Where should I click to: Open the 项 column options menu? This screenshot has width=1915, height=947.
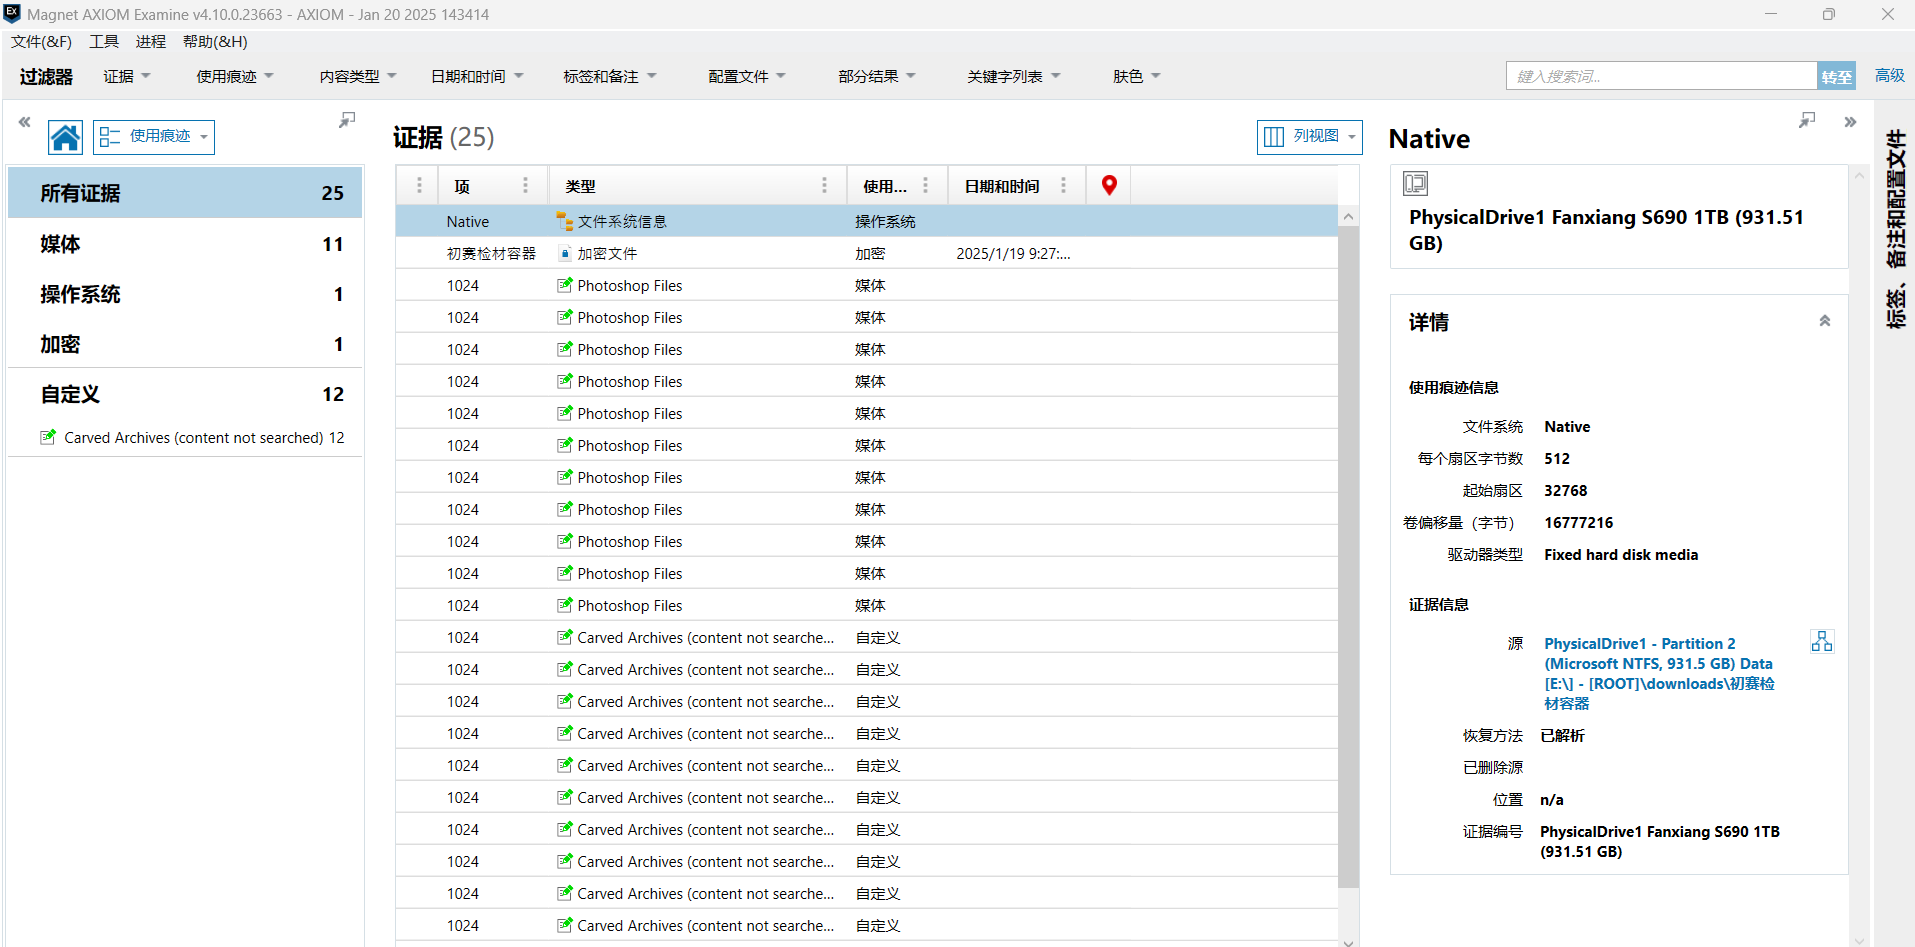click(525, 185)
